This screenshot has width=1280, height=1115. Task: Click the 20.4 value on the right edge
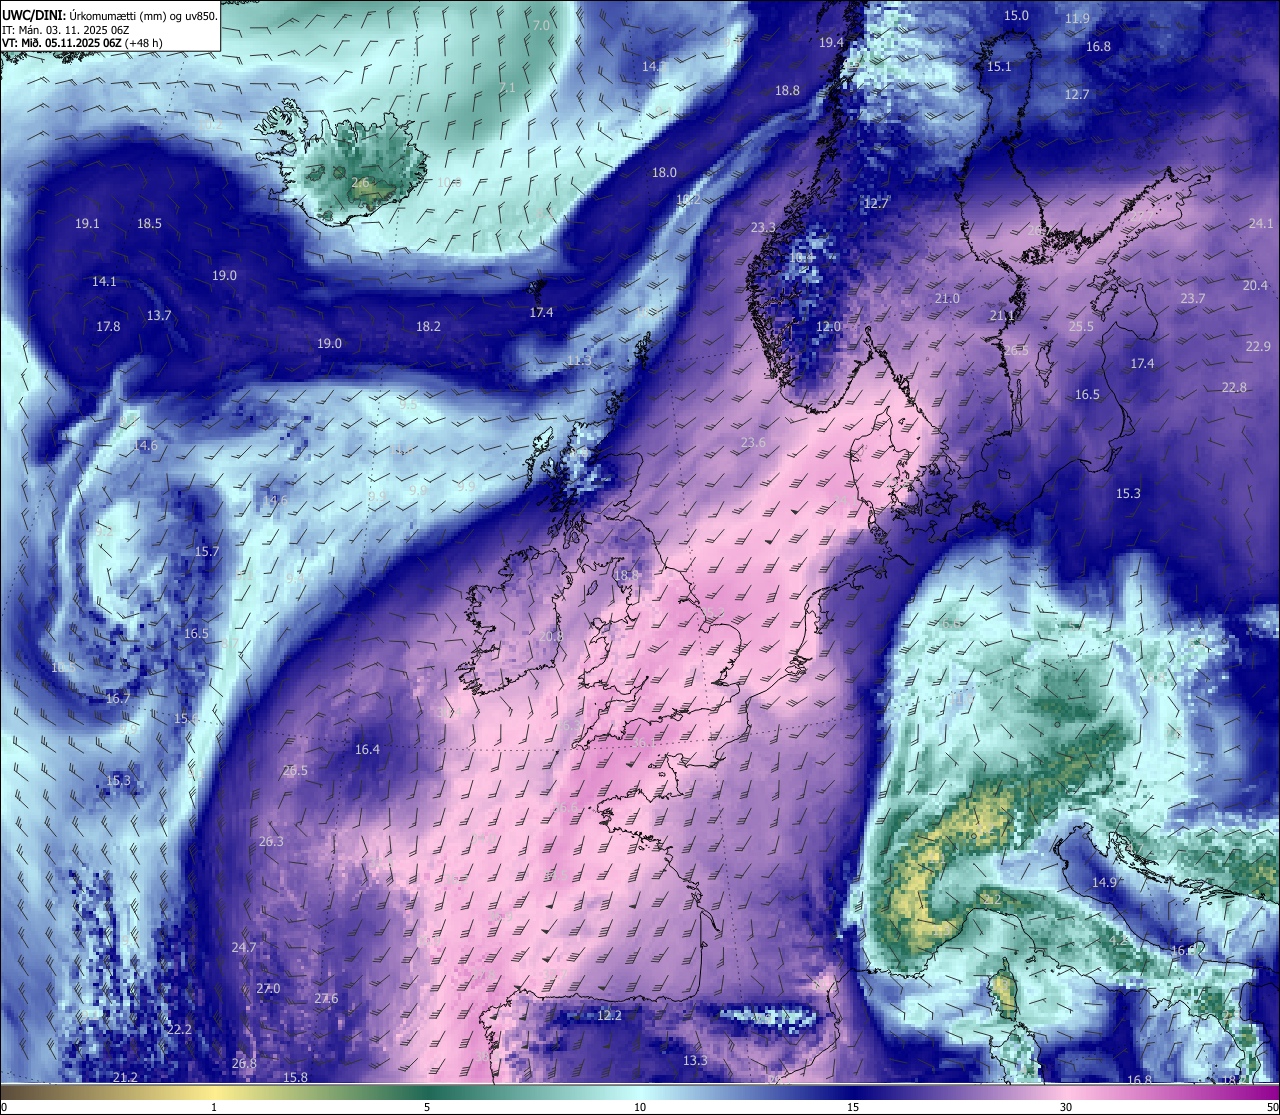pos(1255,286)
